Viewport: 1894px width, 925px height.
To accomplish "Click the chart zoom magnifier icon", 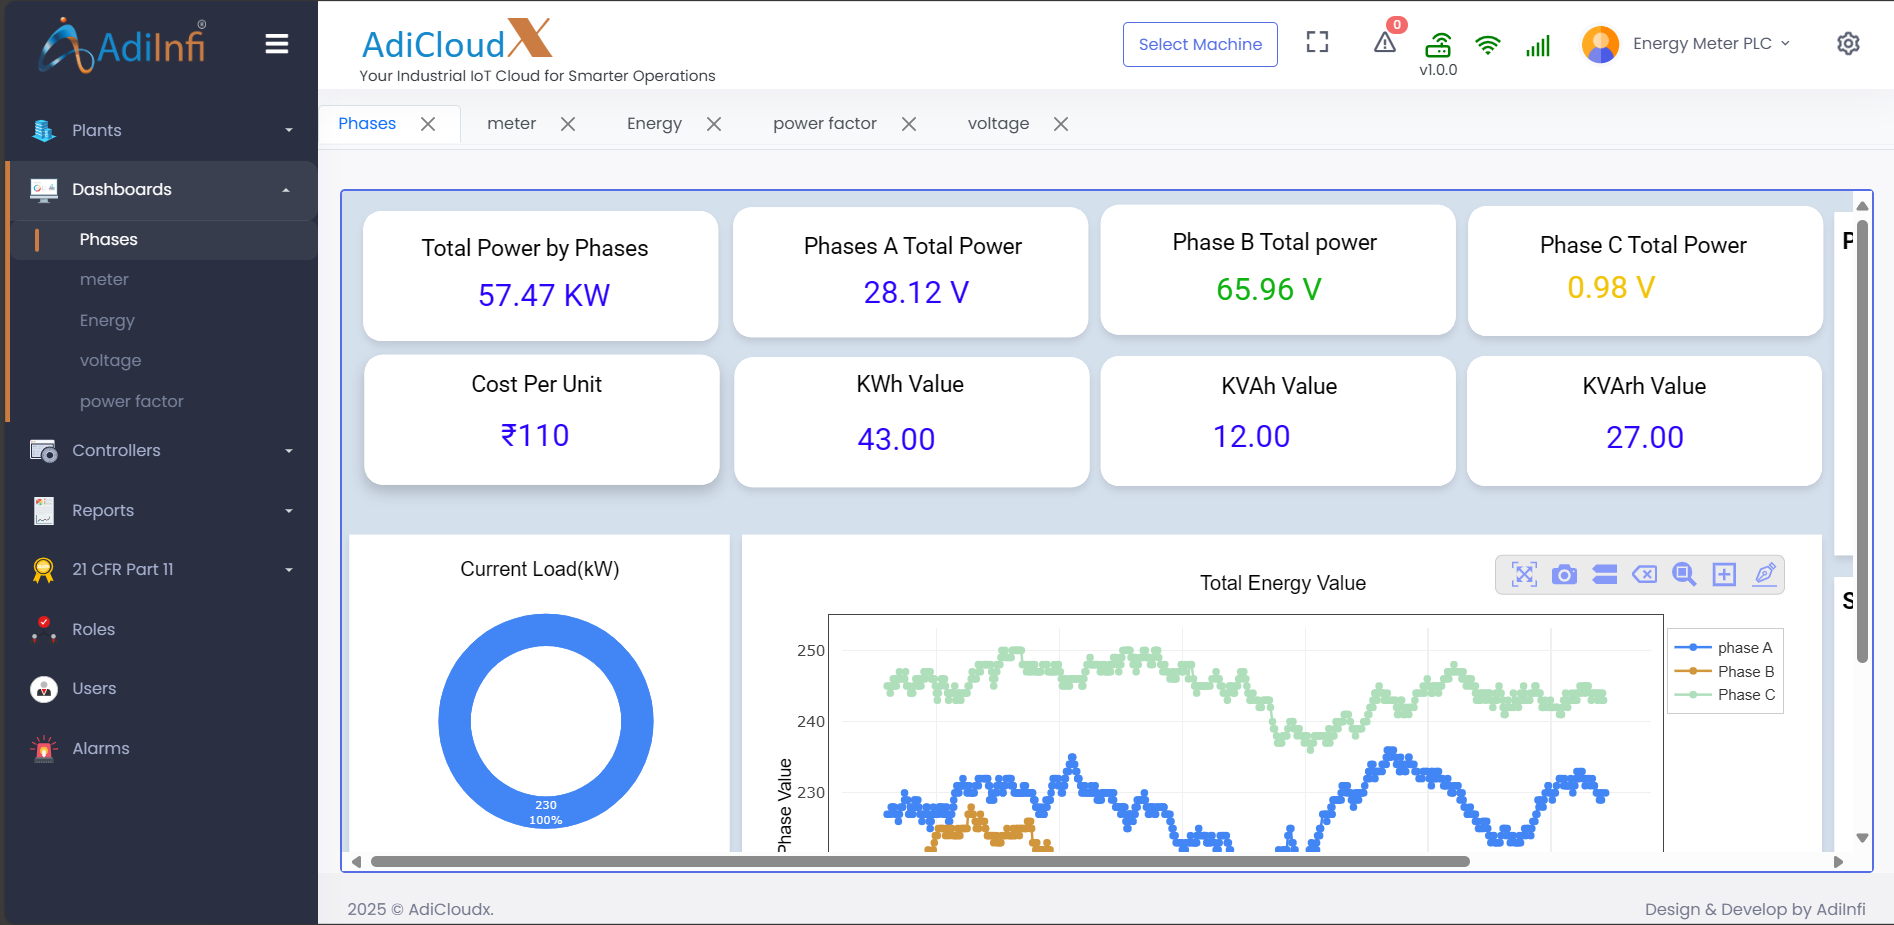I will (1684, 575).
